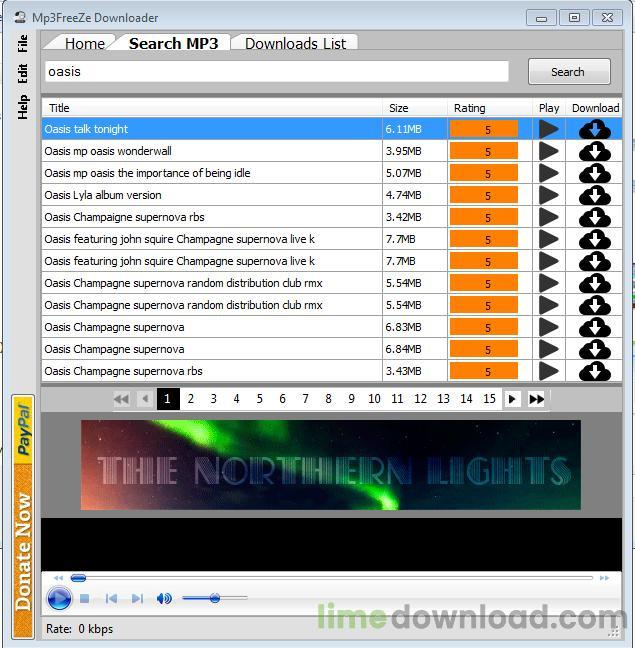The image size is (635, 648).
Task: Skip to next track in player
Action: [x=137, y=598]
